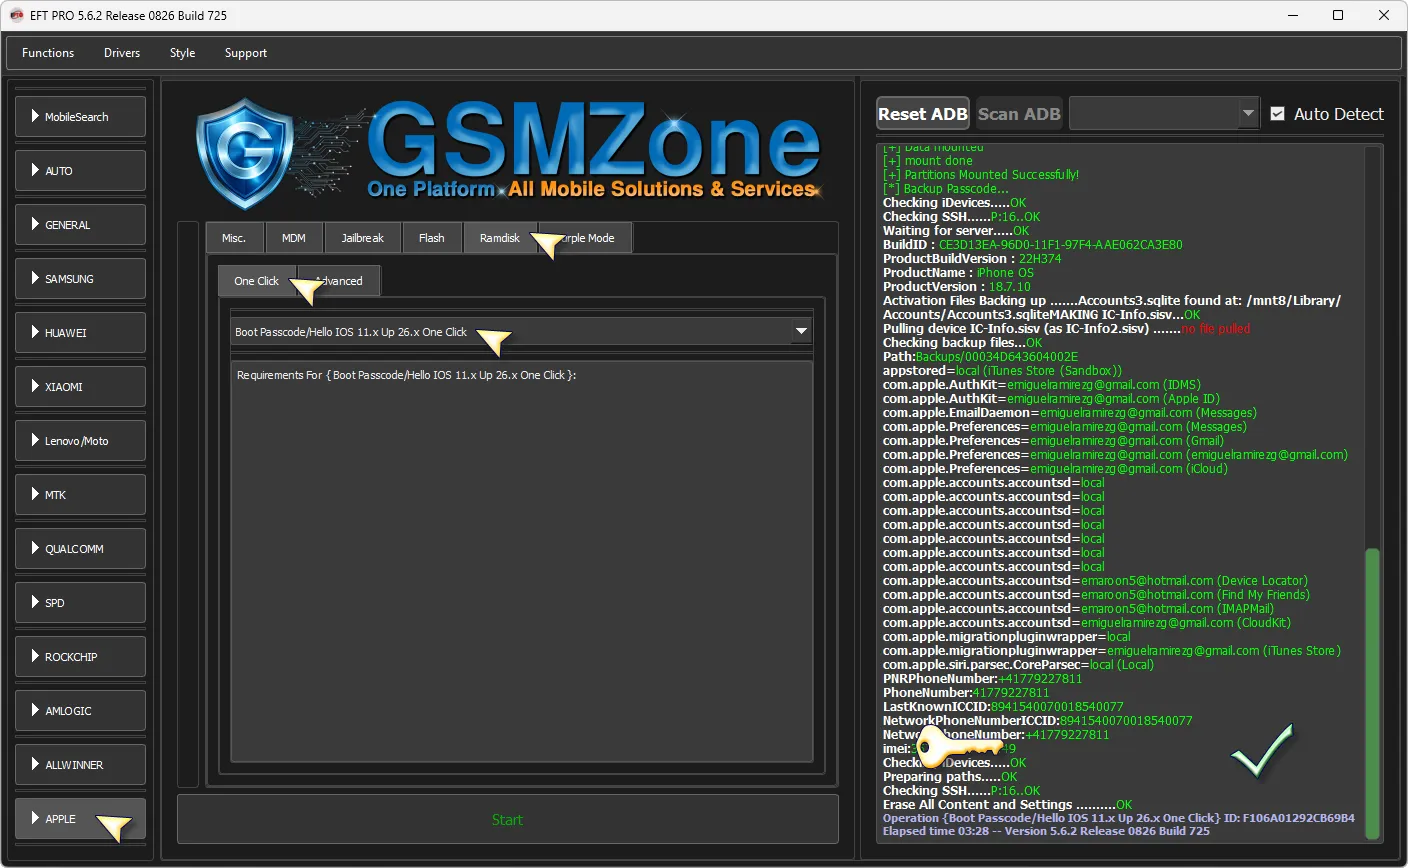Click the 'Requirements For' text line
The width and height of the screenshot is (1408, 868).
(x=407, y=375)
